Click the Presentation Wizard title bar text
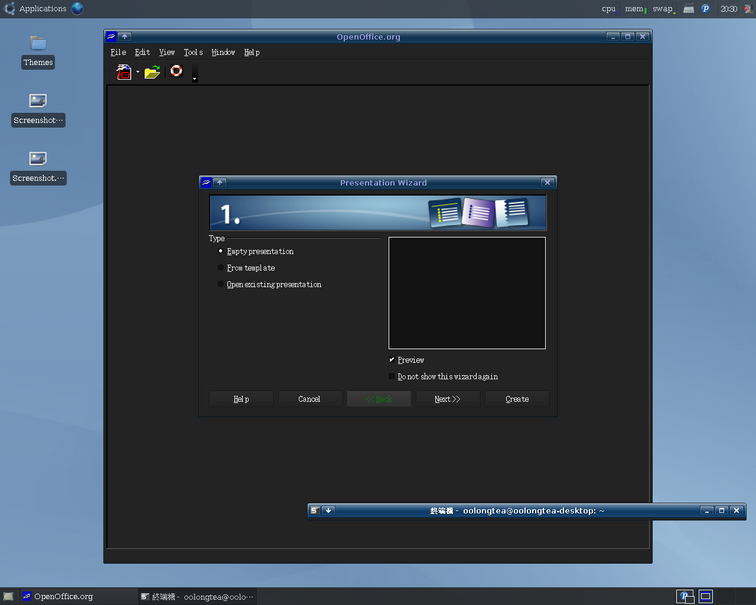 pos(383,183)
